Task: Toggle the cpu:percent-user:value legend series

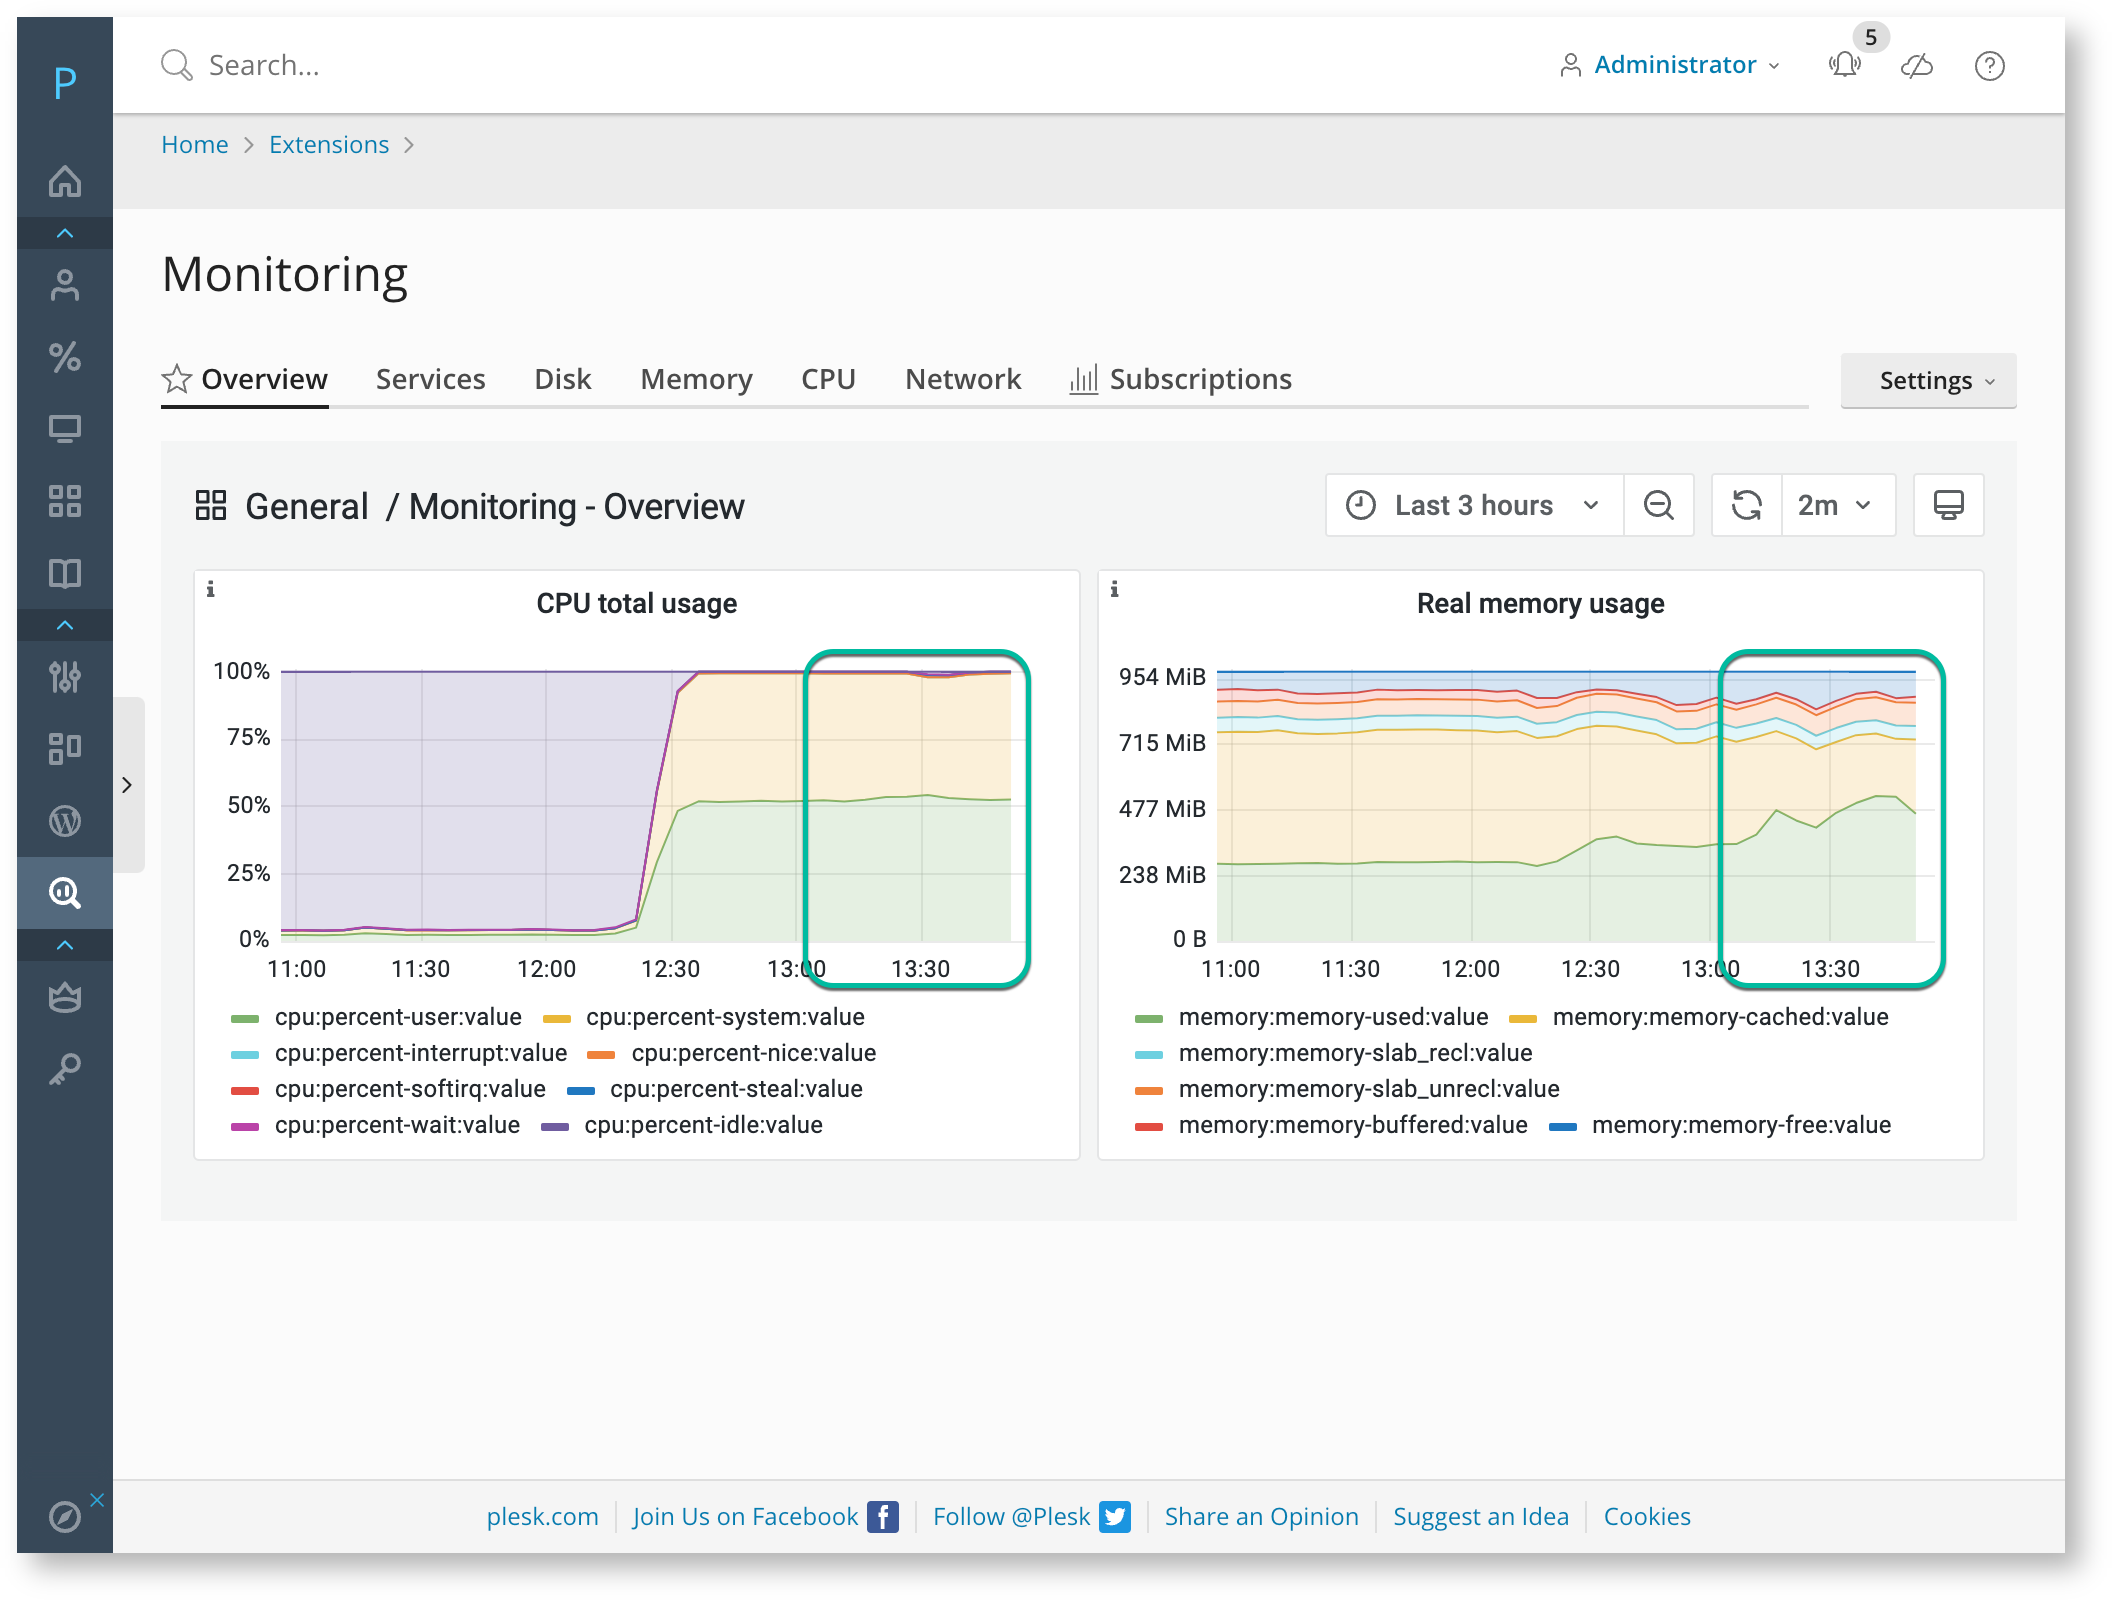Action: [376, 1017]
